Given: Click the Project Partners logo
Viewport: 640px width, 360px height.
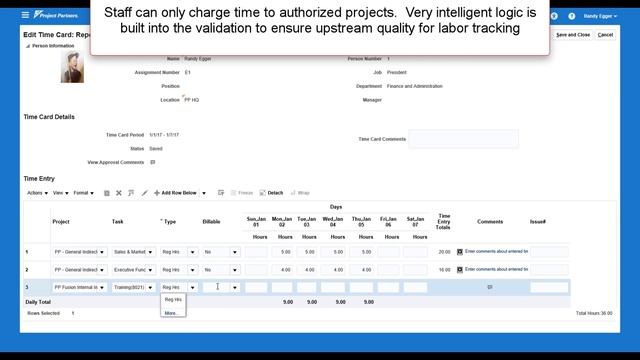Looking at the screenshot, I should (x=56, y=15).
